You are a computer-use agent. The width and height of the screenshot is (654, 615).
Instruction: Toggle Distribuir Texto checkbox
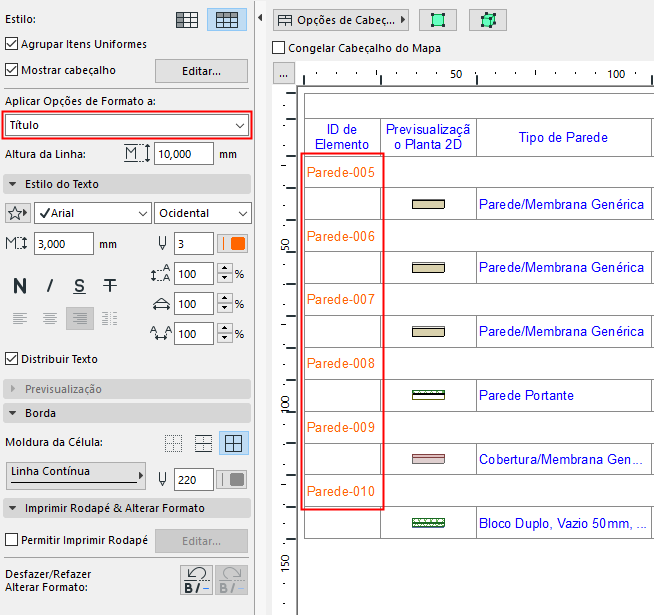11,358
